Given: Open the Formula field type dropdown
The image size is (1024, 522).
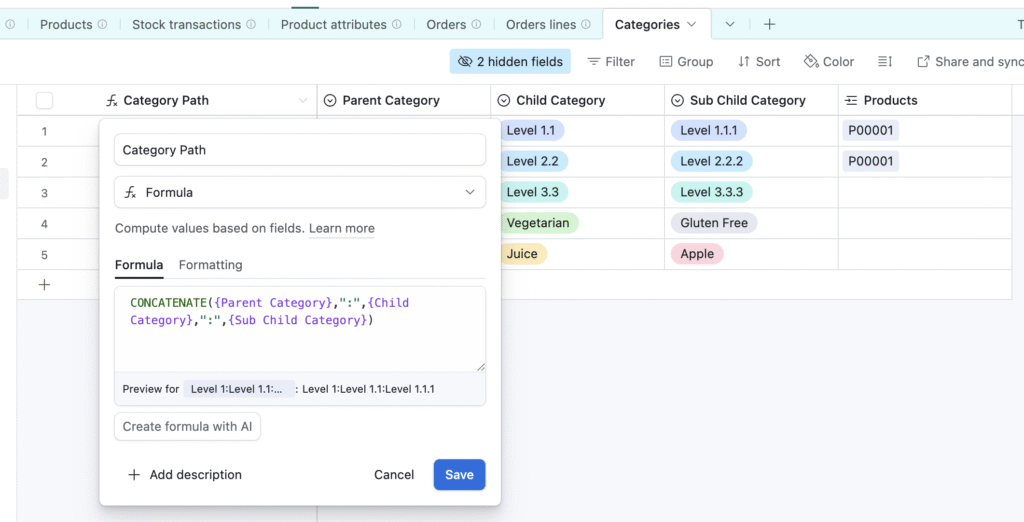Looking at the screenshot, I should (x=300, y=192).
